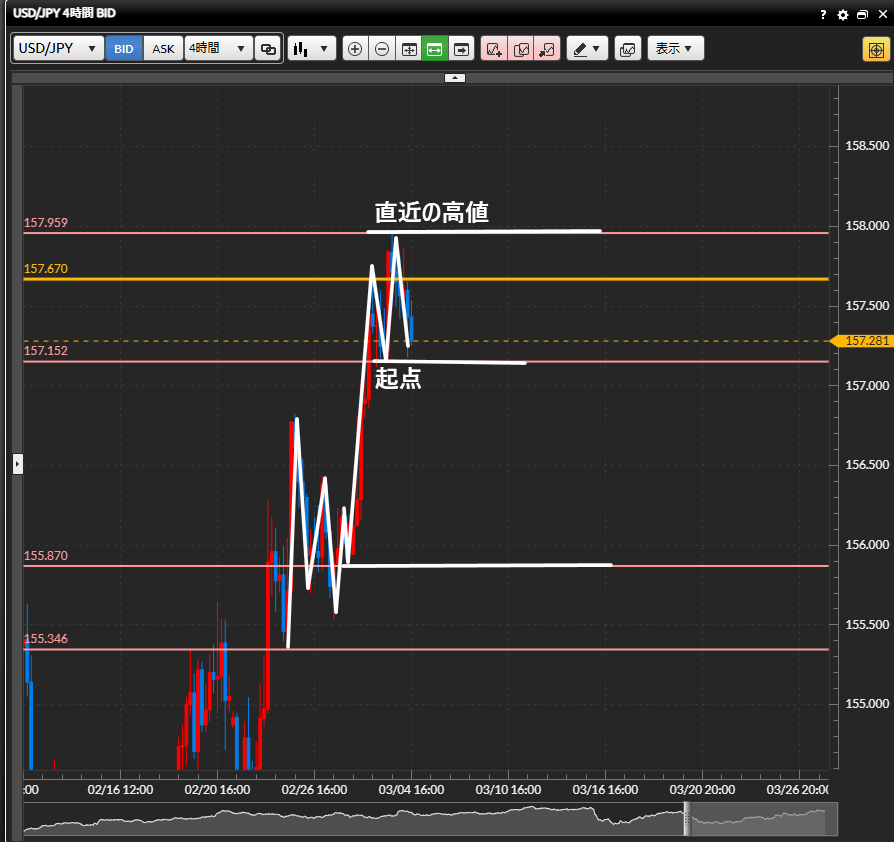Click the left panel expand arrow

17,464
